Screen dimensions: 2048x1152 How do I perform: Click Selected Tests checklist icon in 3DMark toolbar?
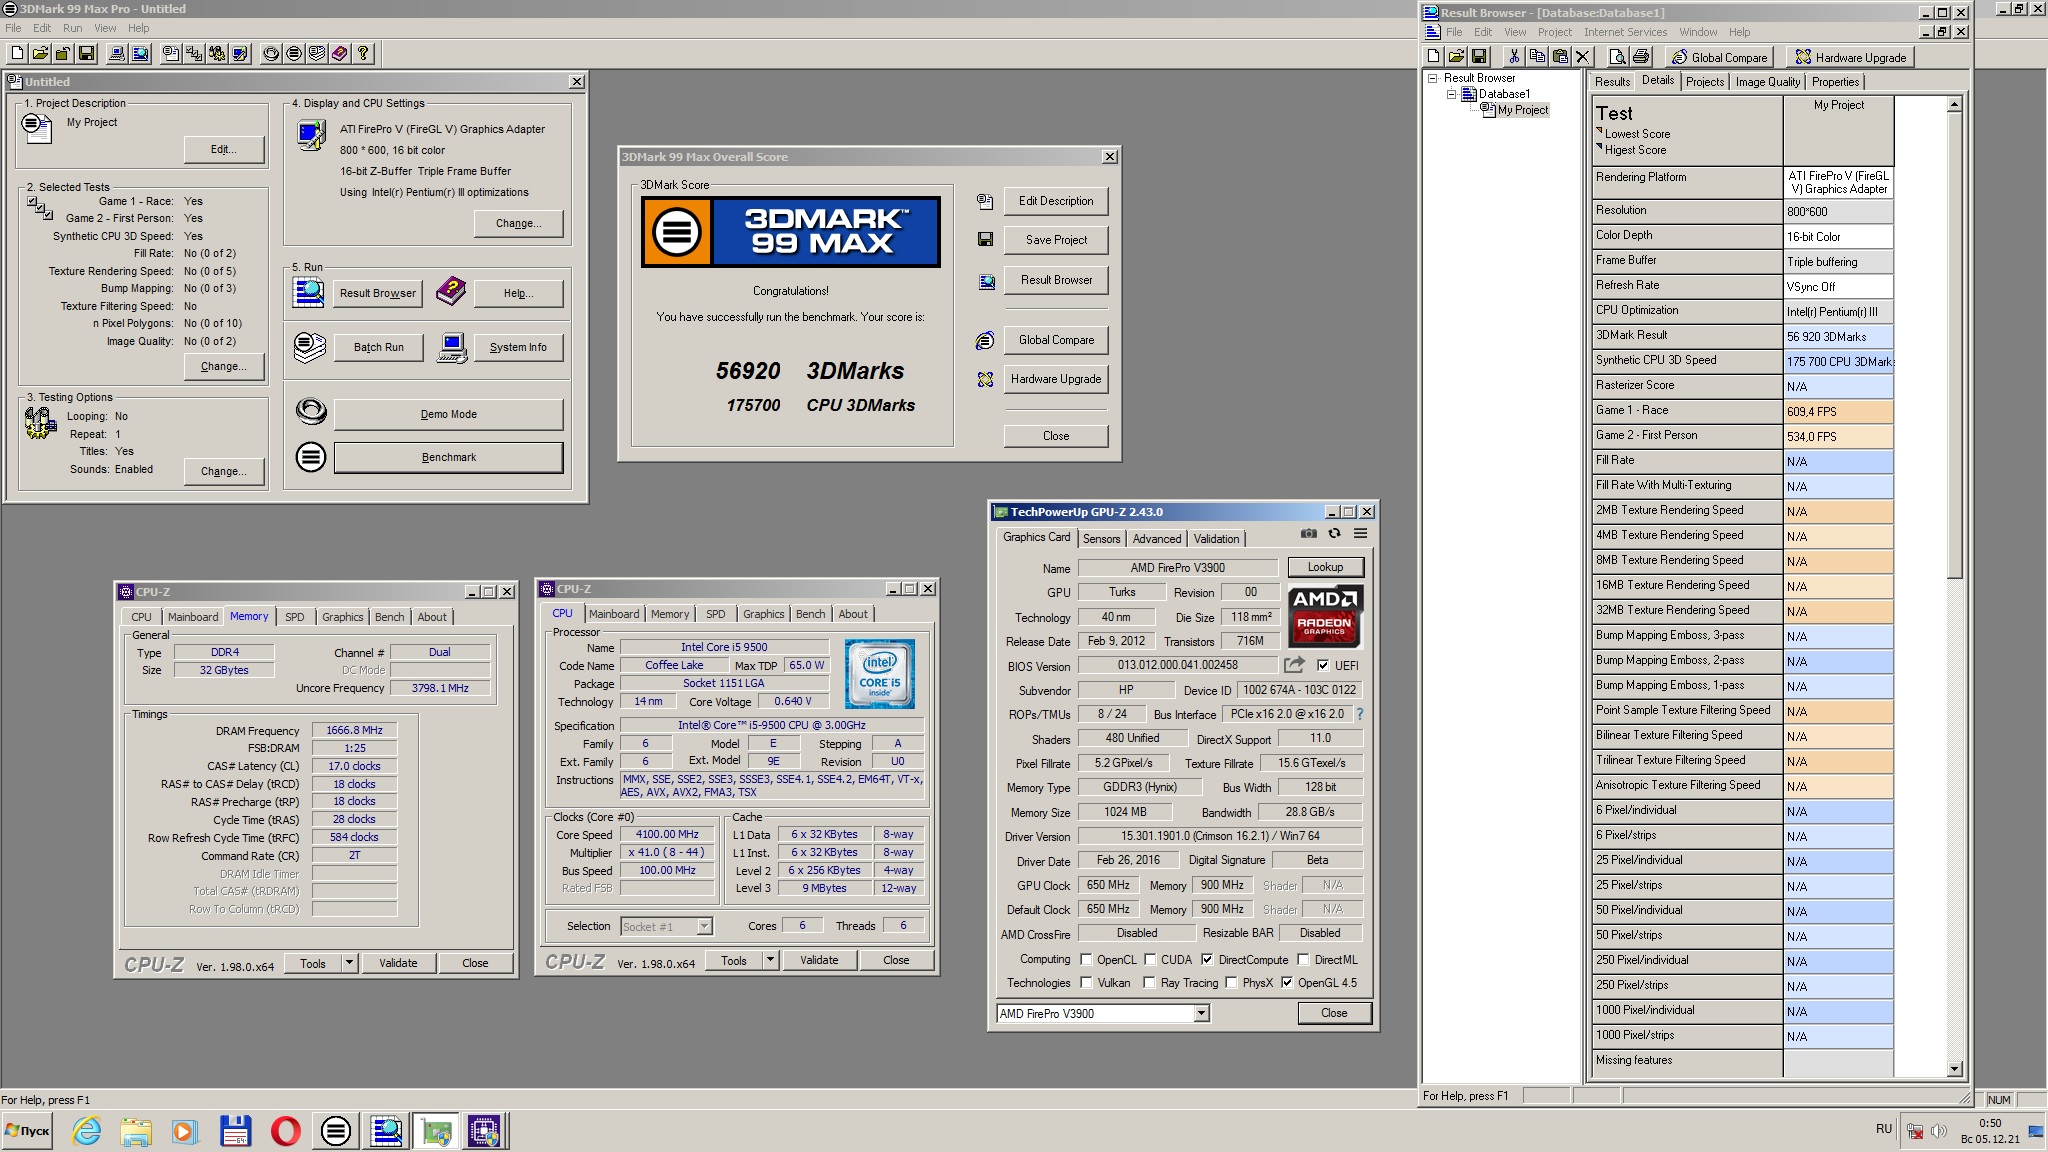(194, 54)
